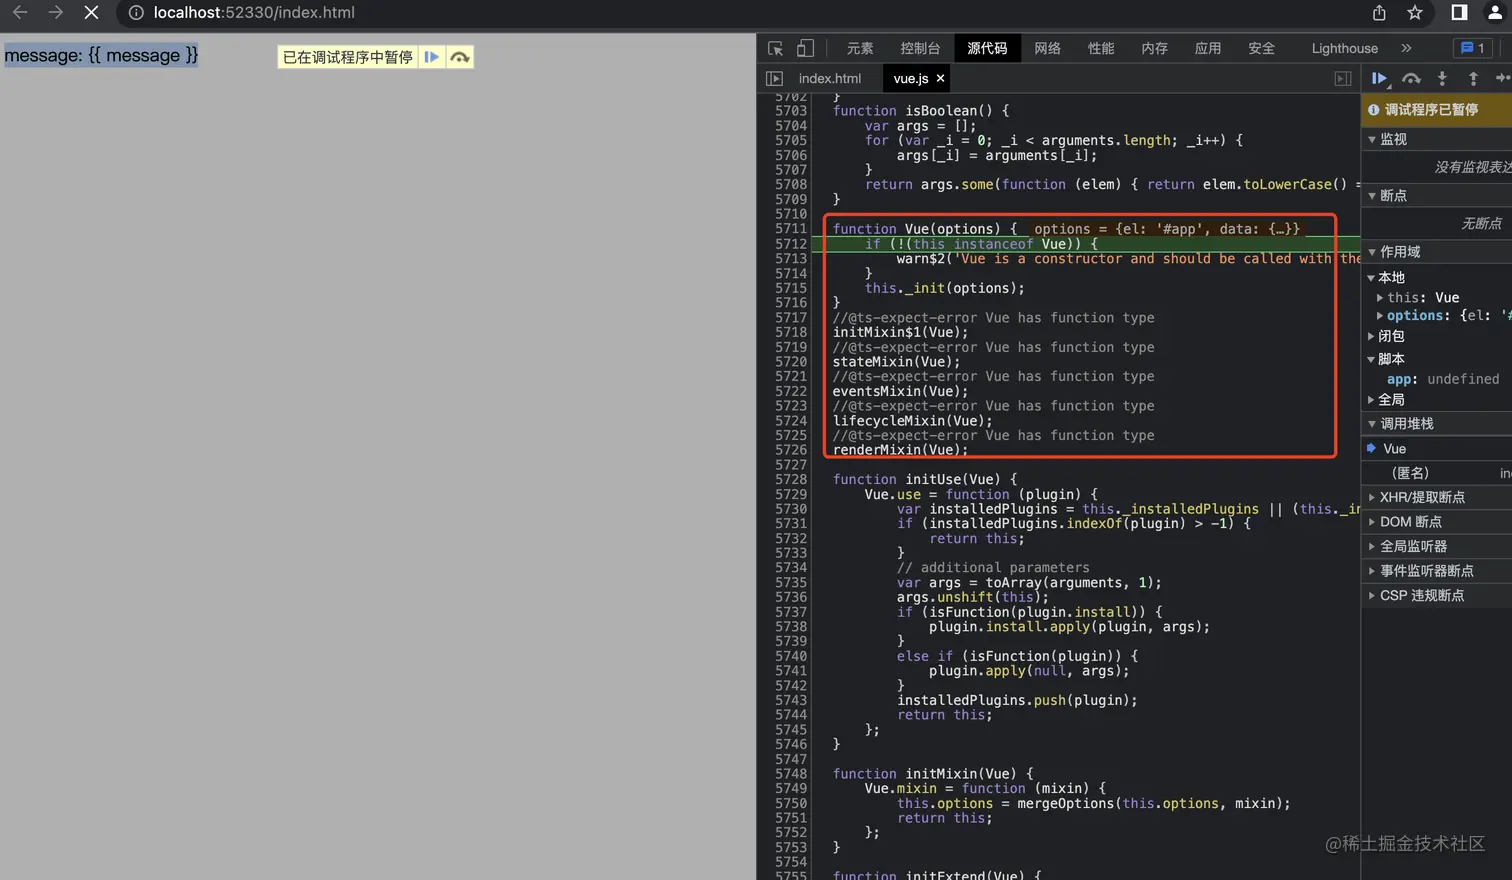The height and width of the screenshot is (880, 1512).
Task: Step into next function call
Action: pos(1442,78)
